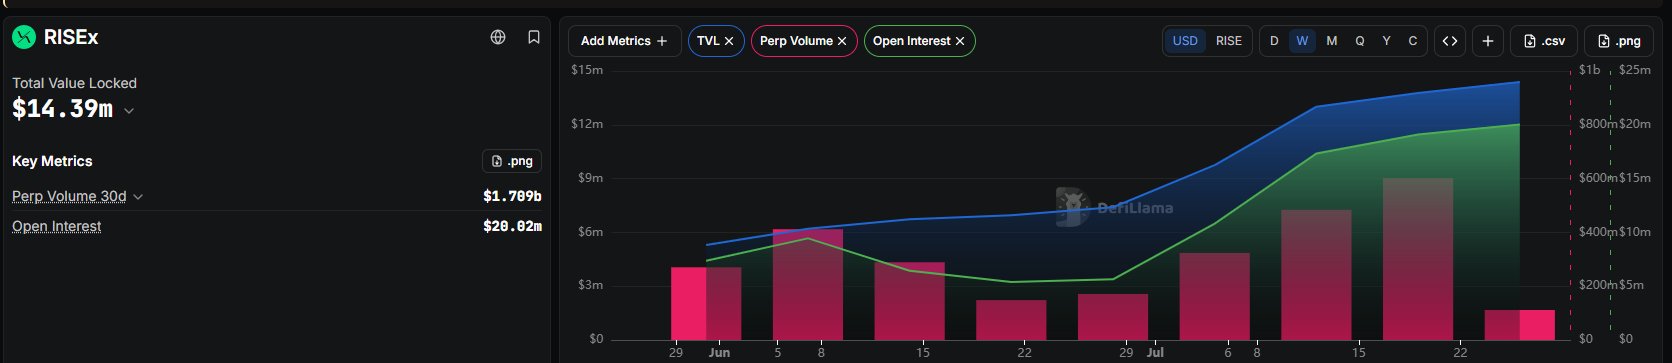This screenshot has width=1672, height=363.
Task: Download chart as .png in toolbar
Action: (x=1619, y=41)
